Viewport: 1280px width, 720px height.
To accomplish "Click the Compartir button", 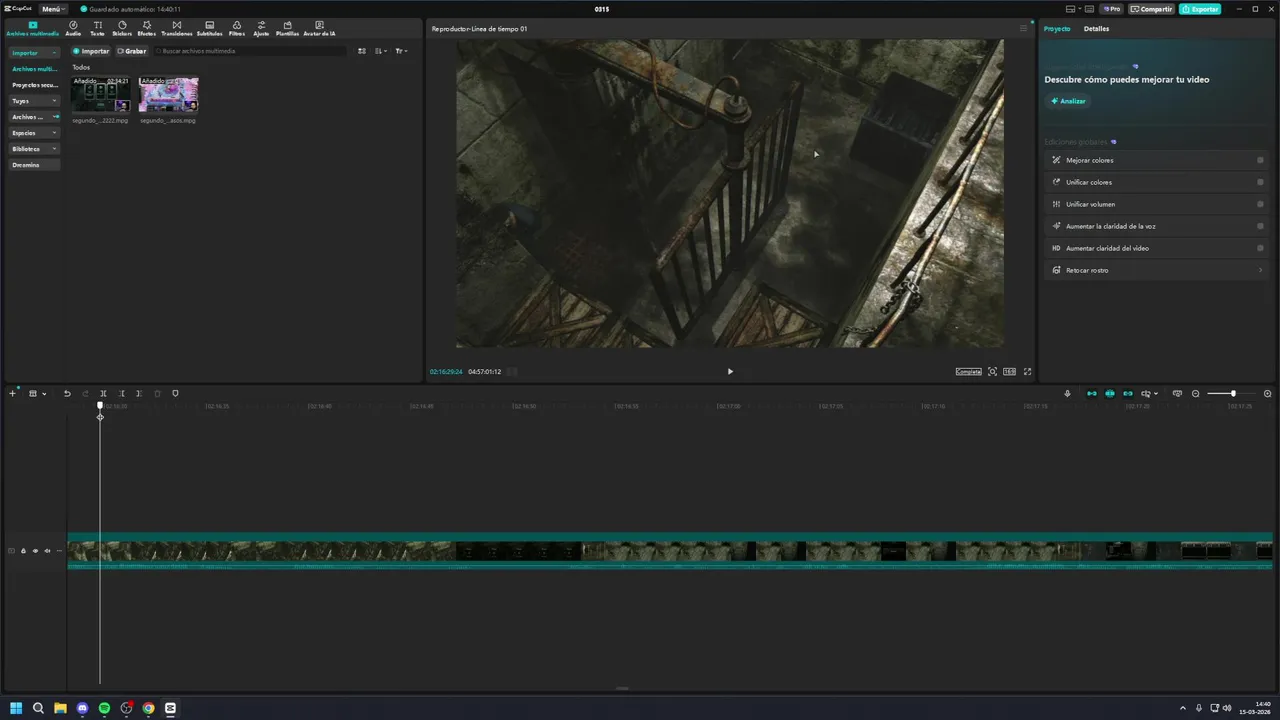I will pos(1152,9).
